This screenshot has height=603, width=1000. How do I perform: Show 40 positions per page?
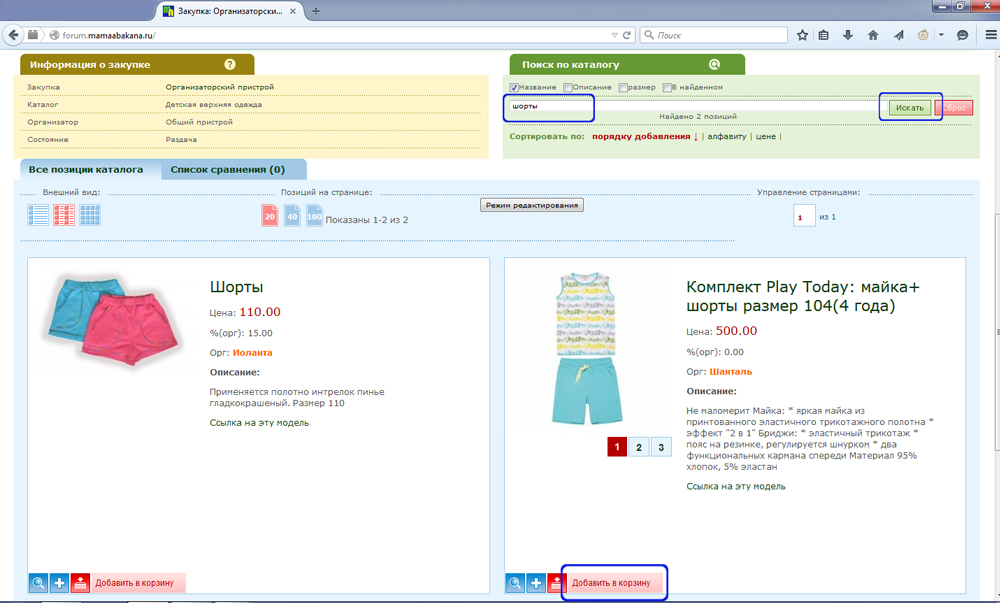(x=292, y=215)
